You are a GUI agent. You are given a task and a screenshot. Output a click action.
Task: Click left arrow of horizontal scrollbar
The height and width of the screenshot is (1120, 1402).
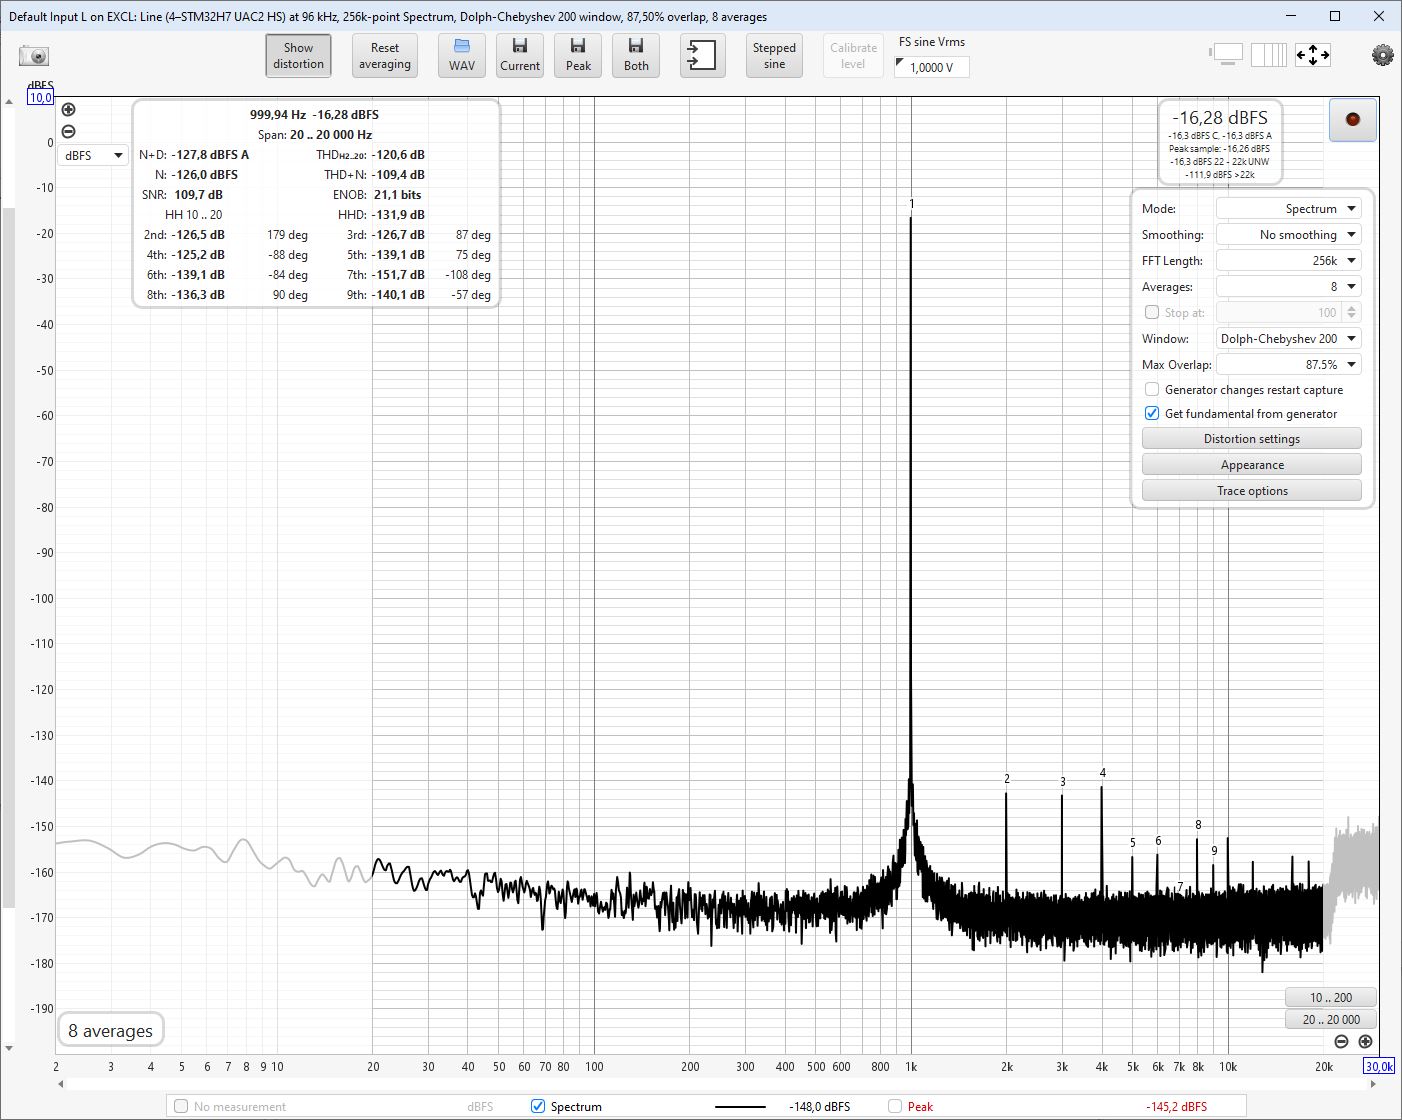(x=61, y=1084)
